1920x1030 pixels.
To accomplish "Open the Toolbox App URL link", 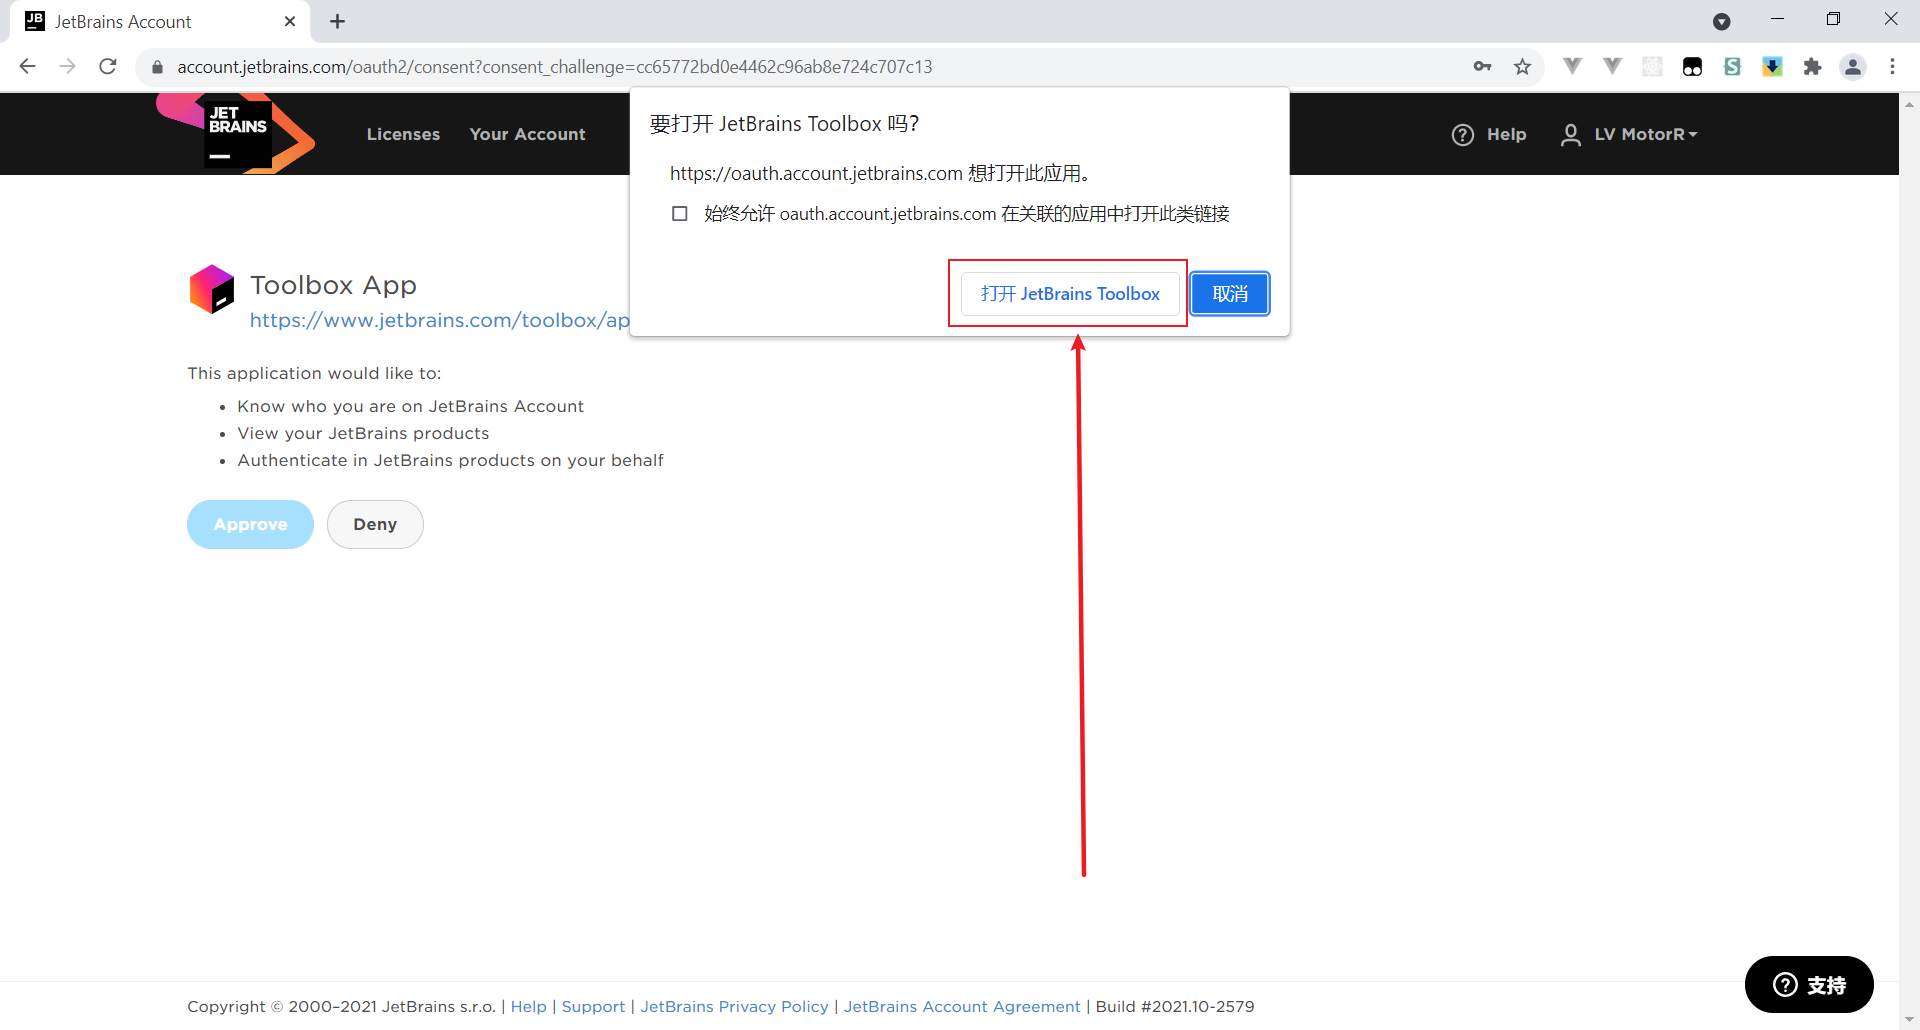I will 439,320.
